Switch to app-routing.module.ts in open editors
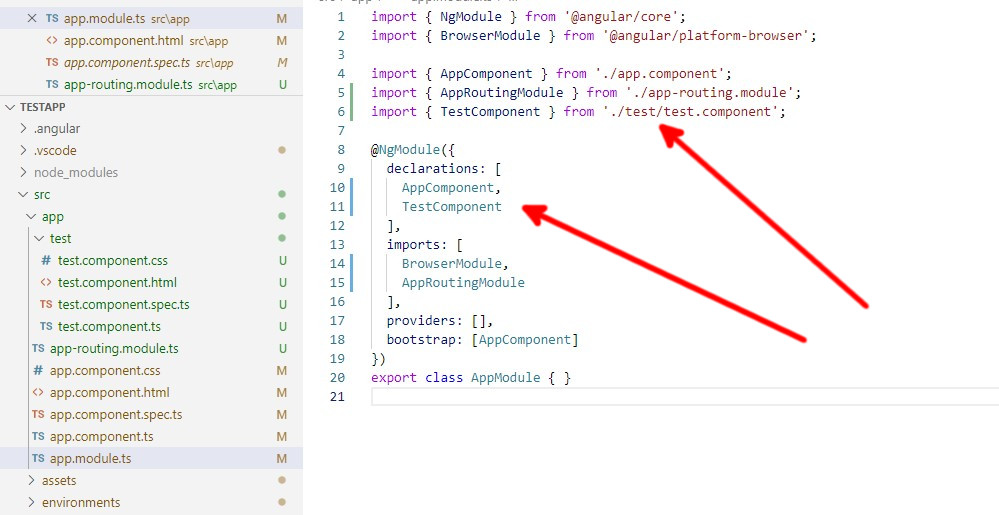 point(127,85)
